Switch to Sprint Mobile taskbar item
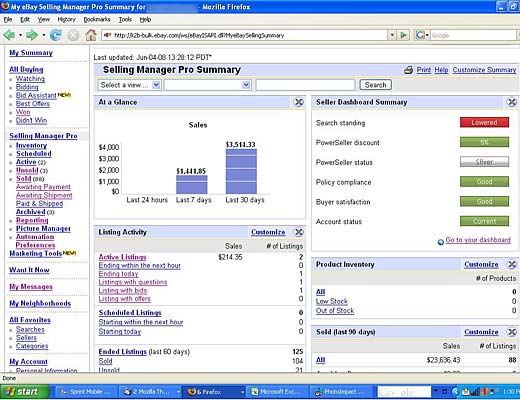The width and height of the screenshot is (520, 400). (x=86, y=392)
